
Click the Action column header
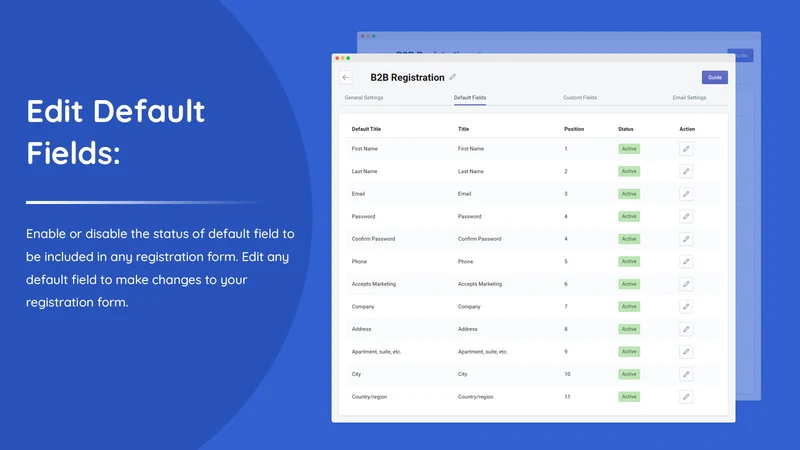tap(687, 129)
